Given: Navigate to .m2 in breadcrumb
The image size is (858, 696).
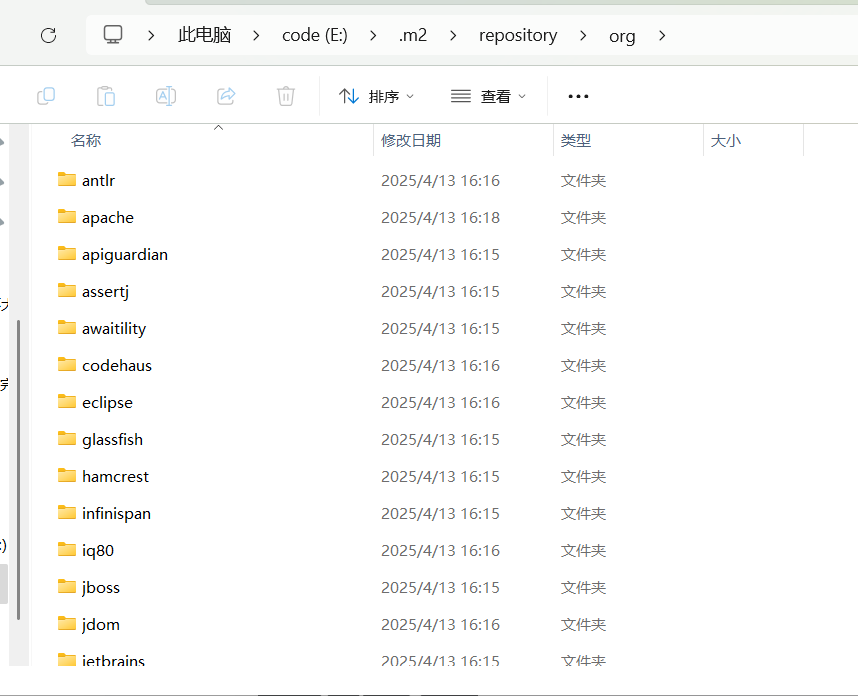Looking at the screenshot, I should coord(413,36).
